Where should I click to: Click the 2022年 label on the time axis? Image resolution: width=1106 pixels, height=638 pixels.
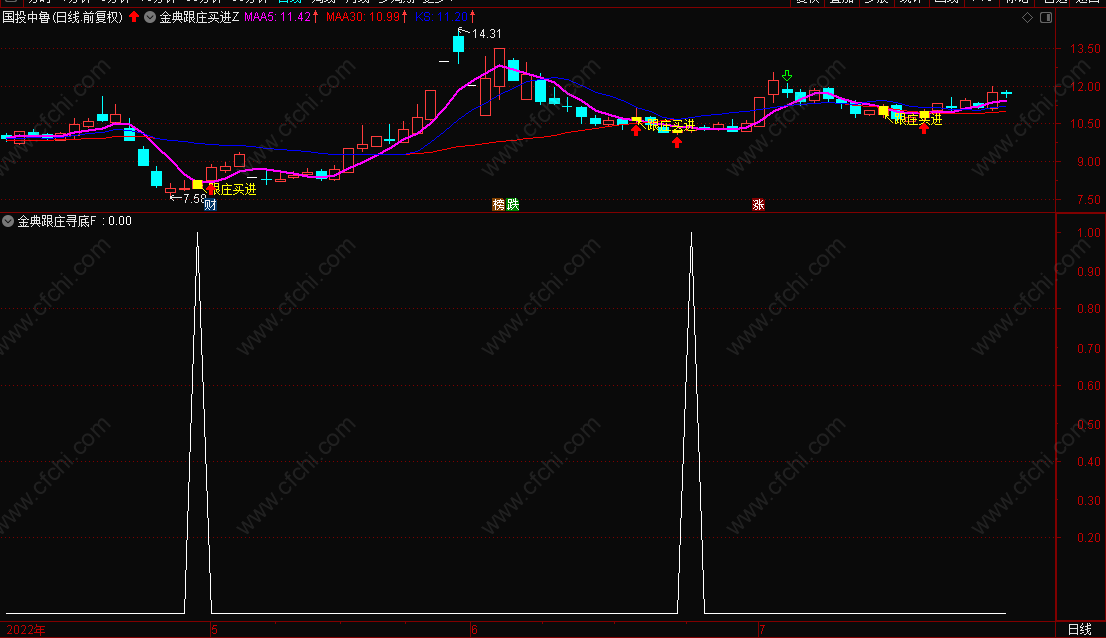tap(25, 630)
